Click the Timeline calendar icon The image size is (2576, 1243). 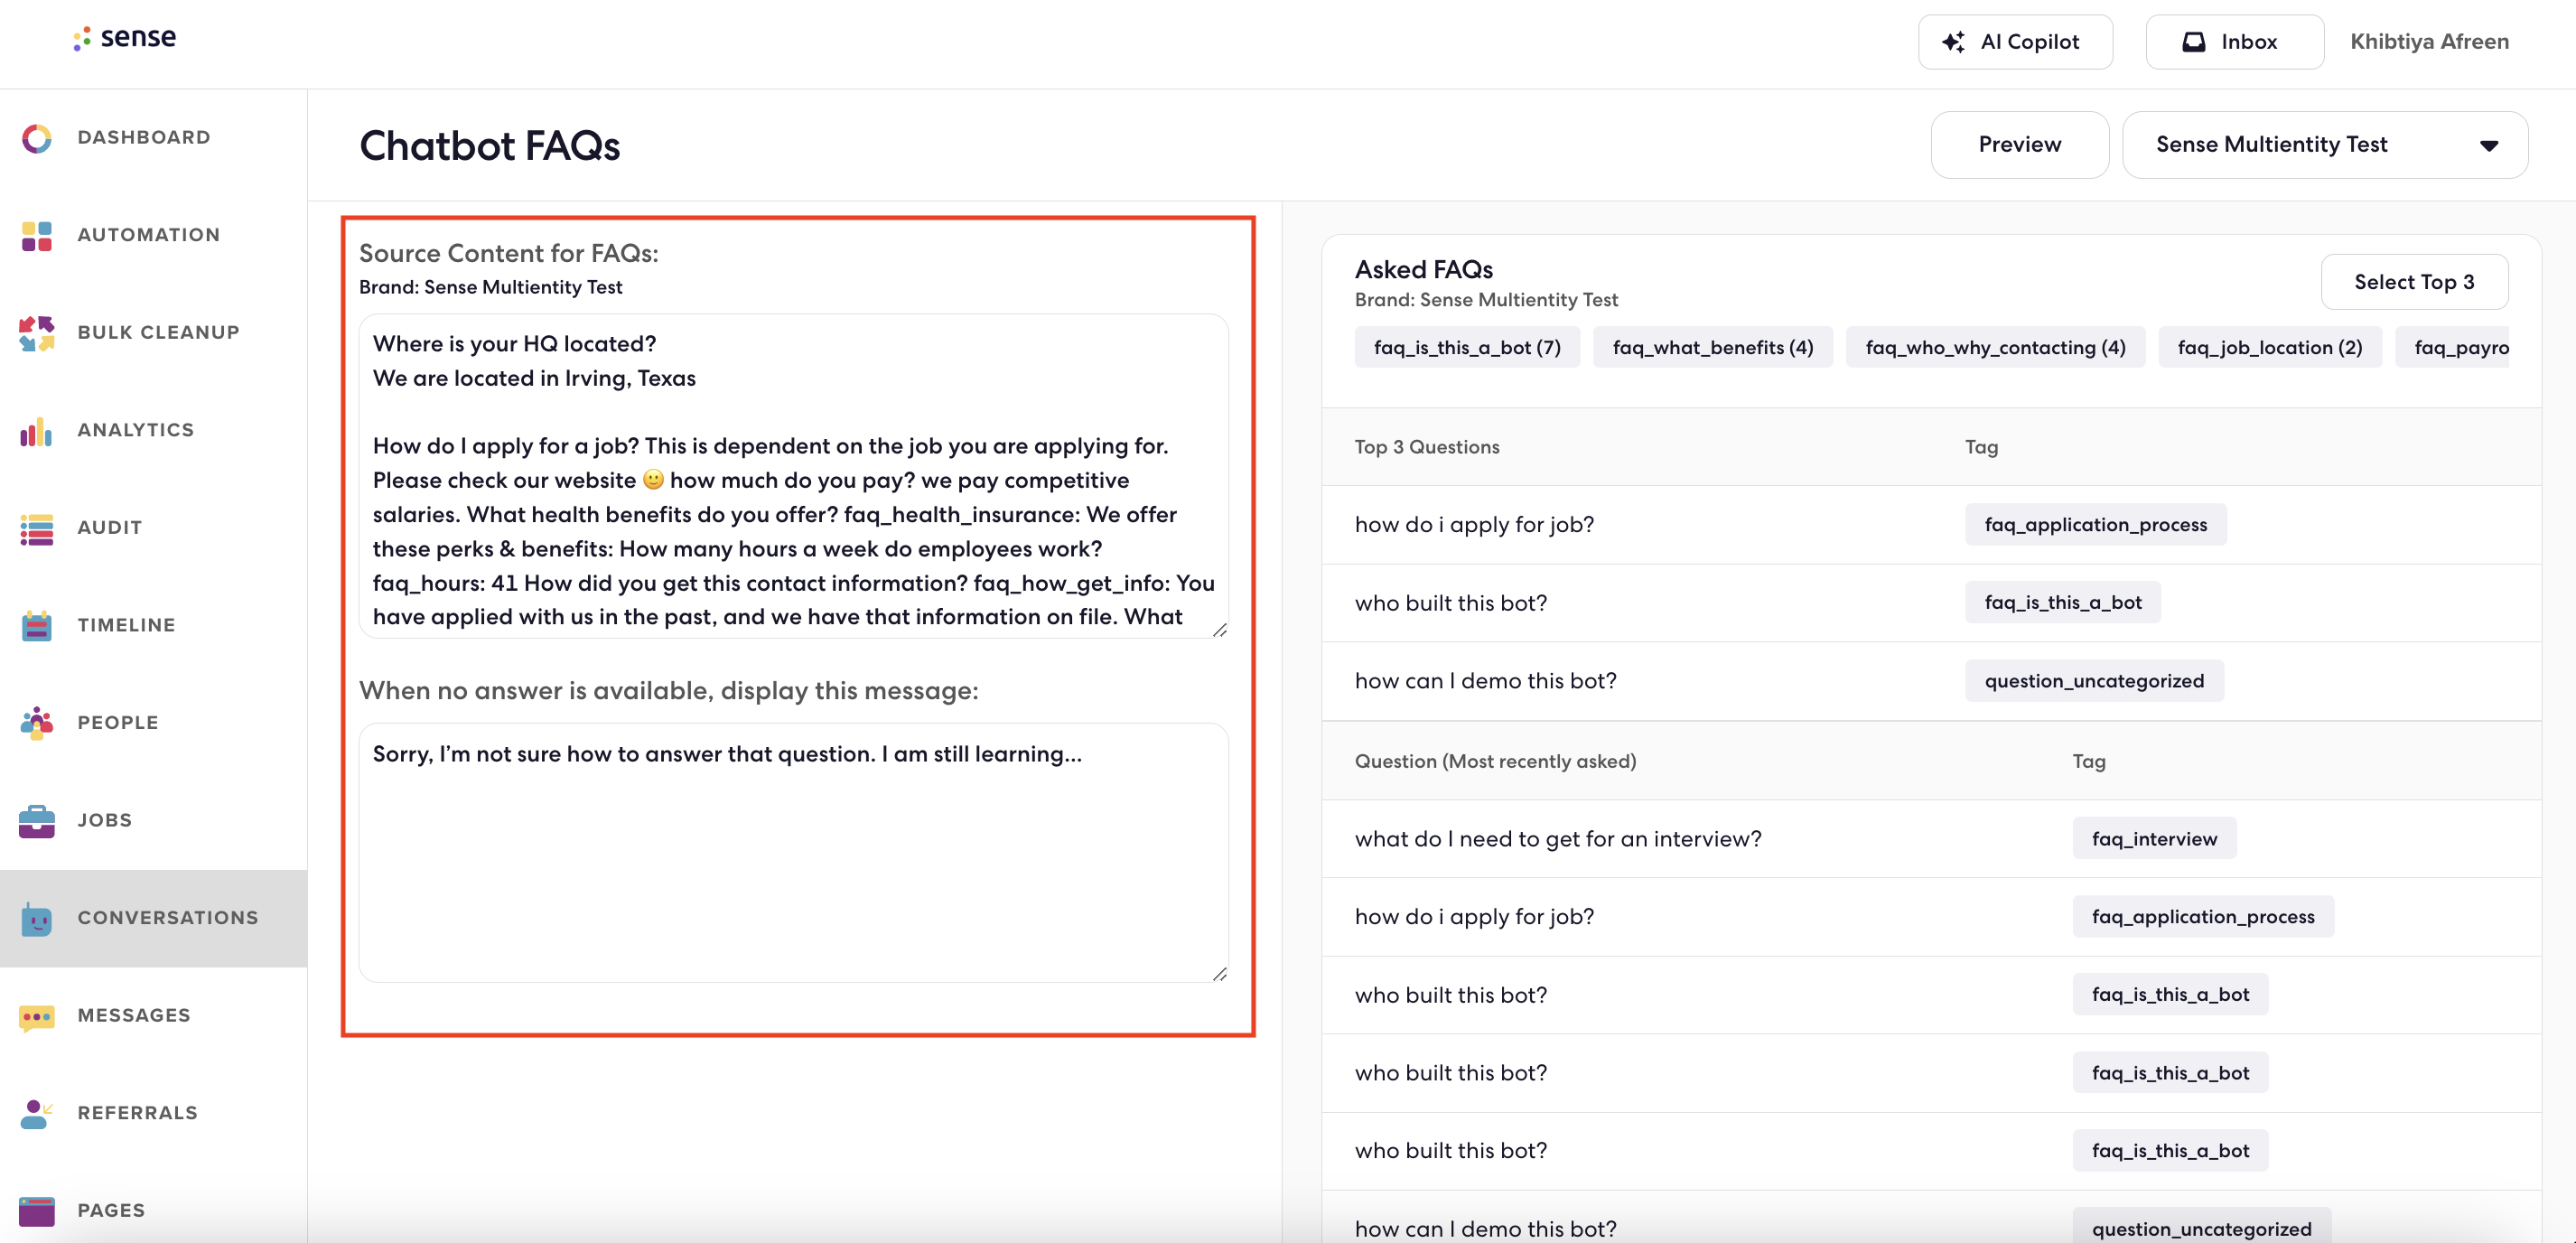pos(37,626)
